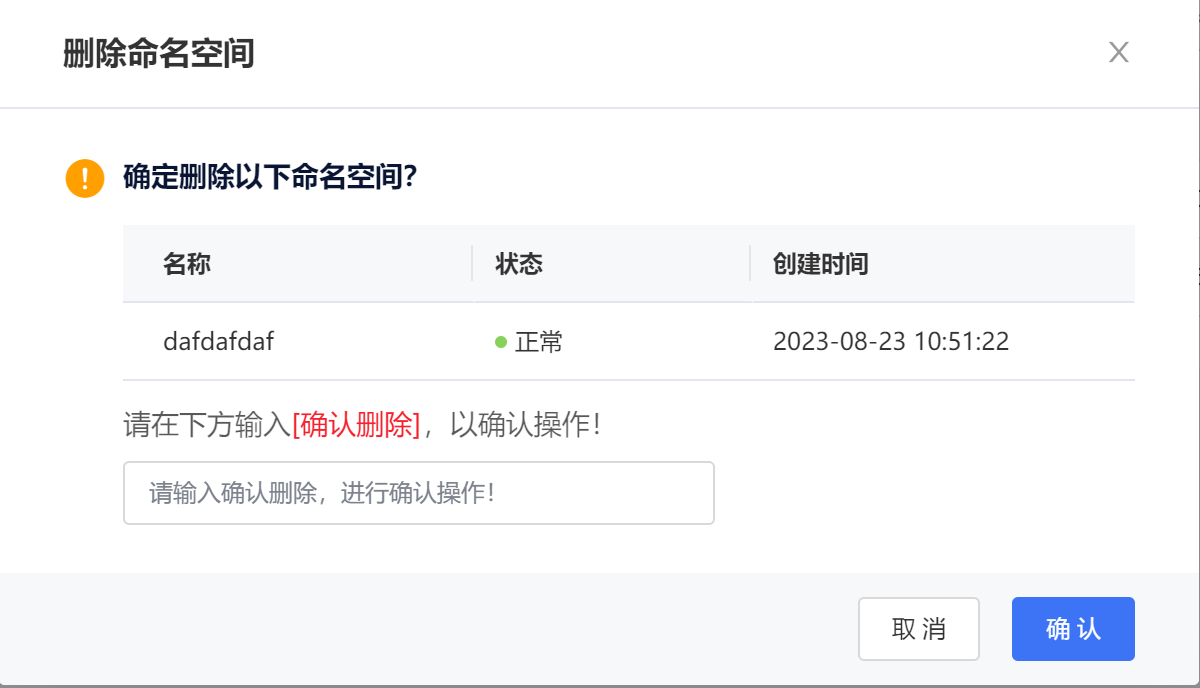Click the divider between 名称 and 状态 headers
This screenshot has height=688, width=1200.
(472, 264)
